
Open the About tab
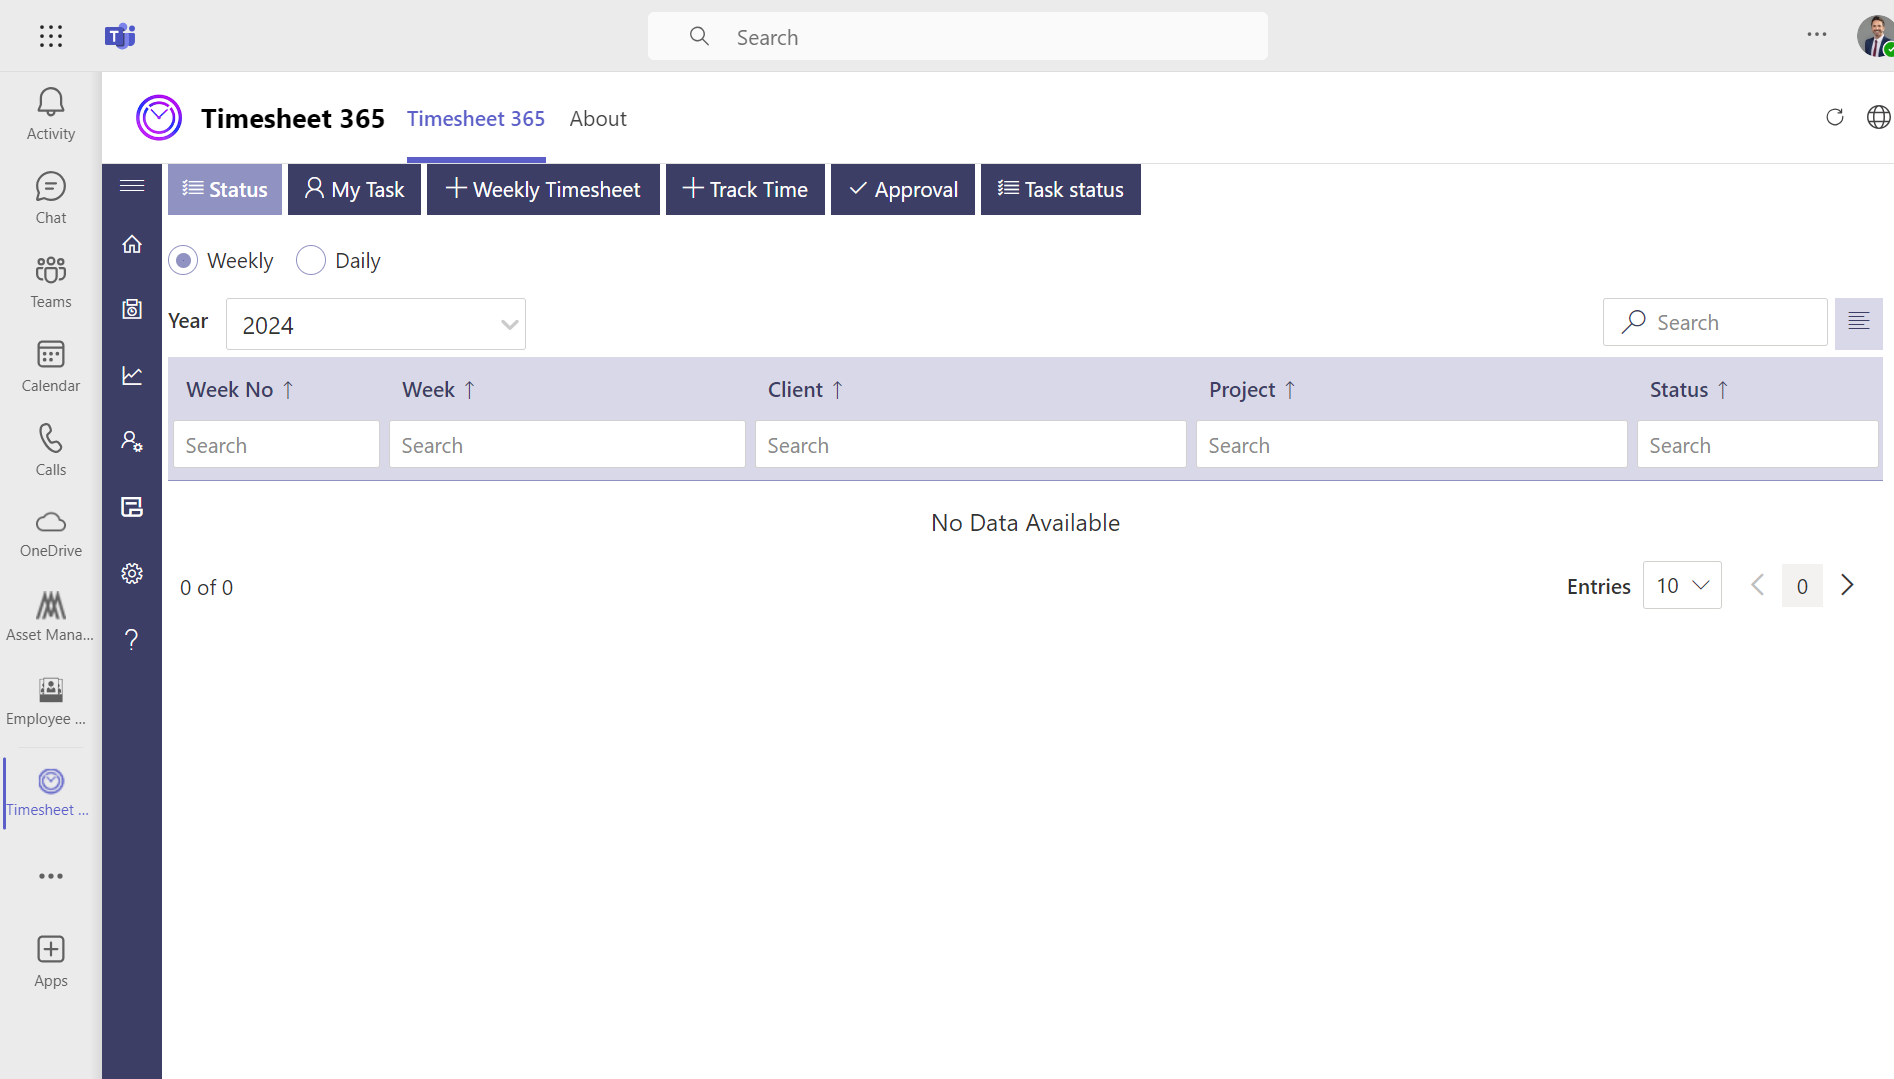[x=598, y=119]
